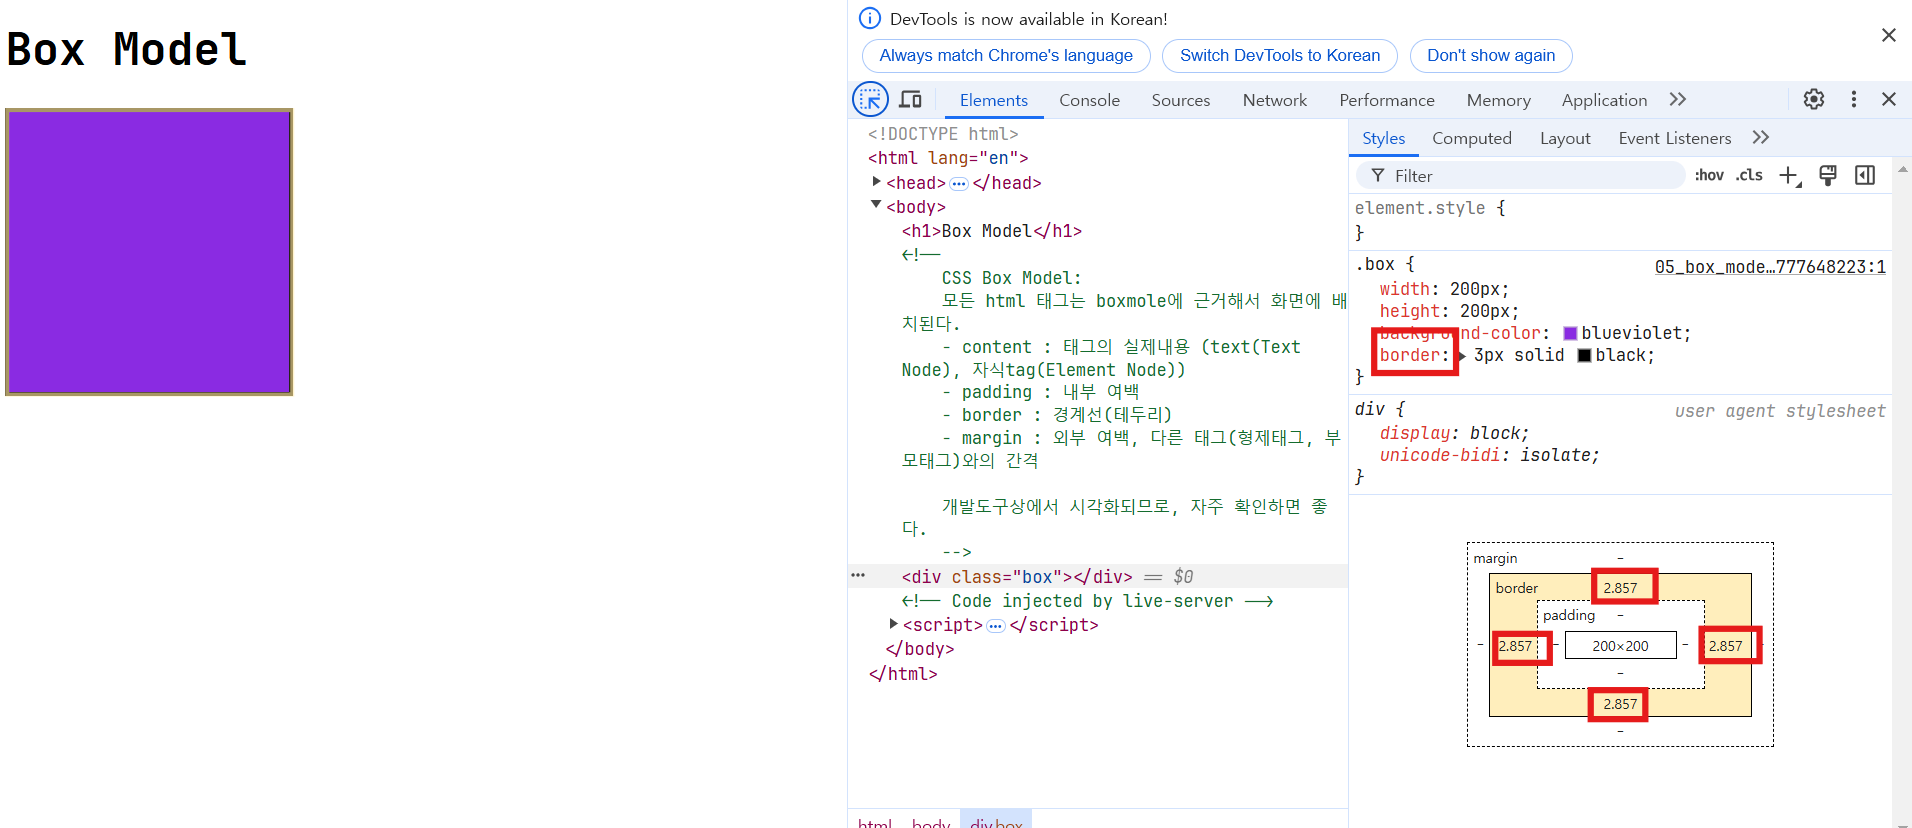Expand the head element node
The height and width of the screenshot is (828, 1912).
pos(877,182)
